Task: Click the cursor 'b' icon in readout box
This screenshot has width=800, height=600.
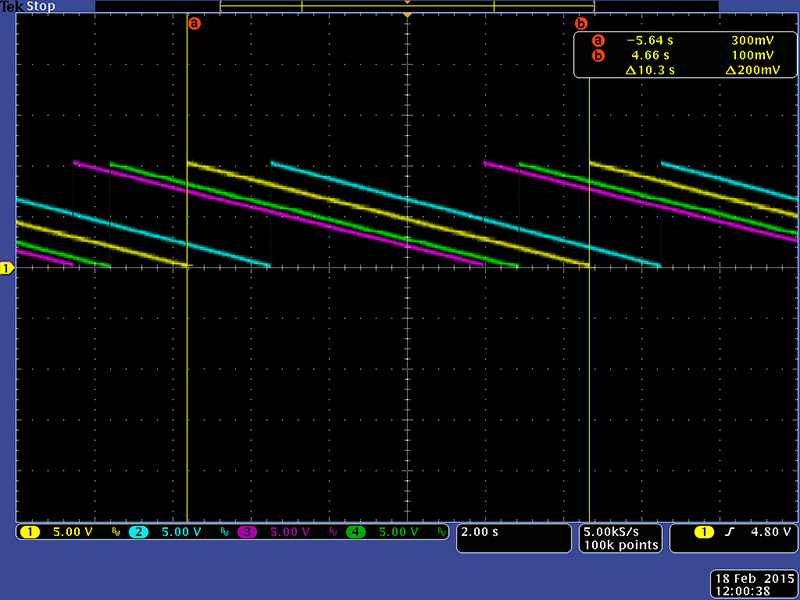Action: (x=599, y=55)
